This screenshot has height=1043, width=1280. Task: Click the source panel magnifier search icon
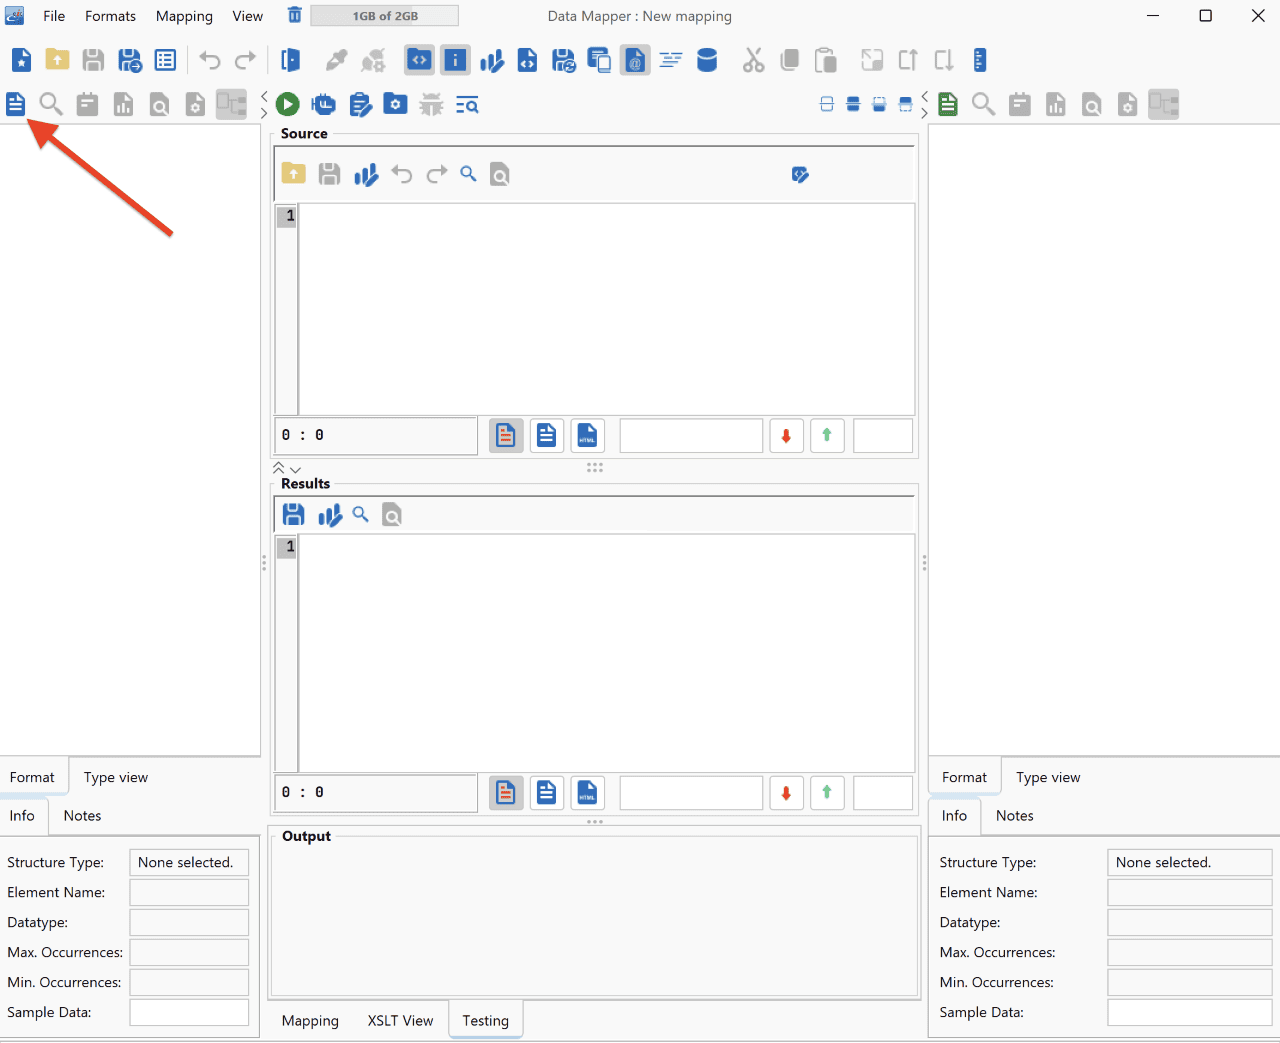tap(51, 104)
